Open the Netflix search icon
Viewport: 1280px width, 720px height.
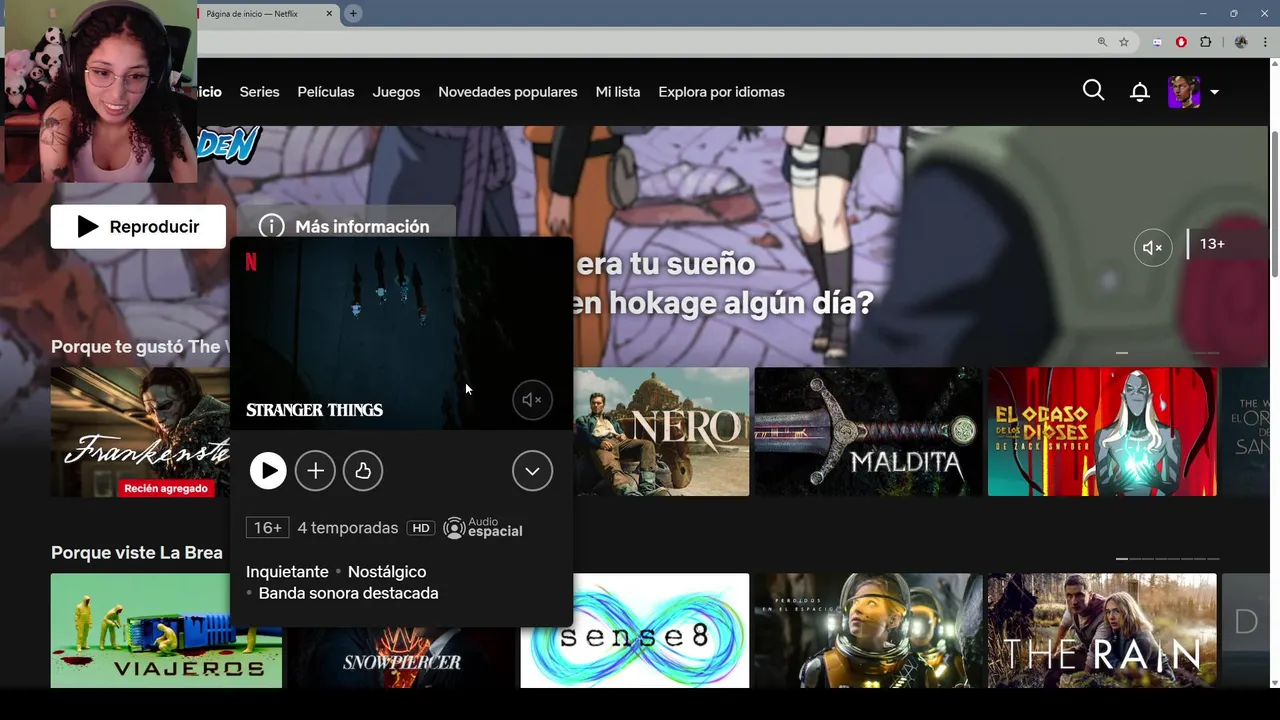coord(1093,91)
